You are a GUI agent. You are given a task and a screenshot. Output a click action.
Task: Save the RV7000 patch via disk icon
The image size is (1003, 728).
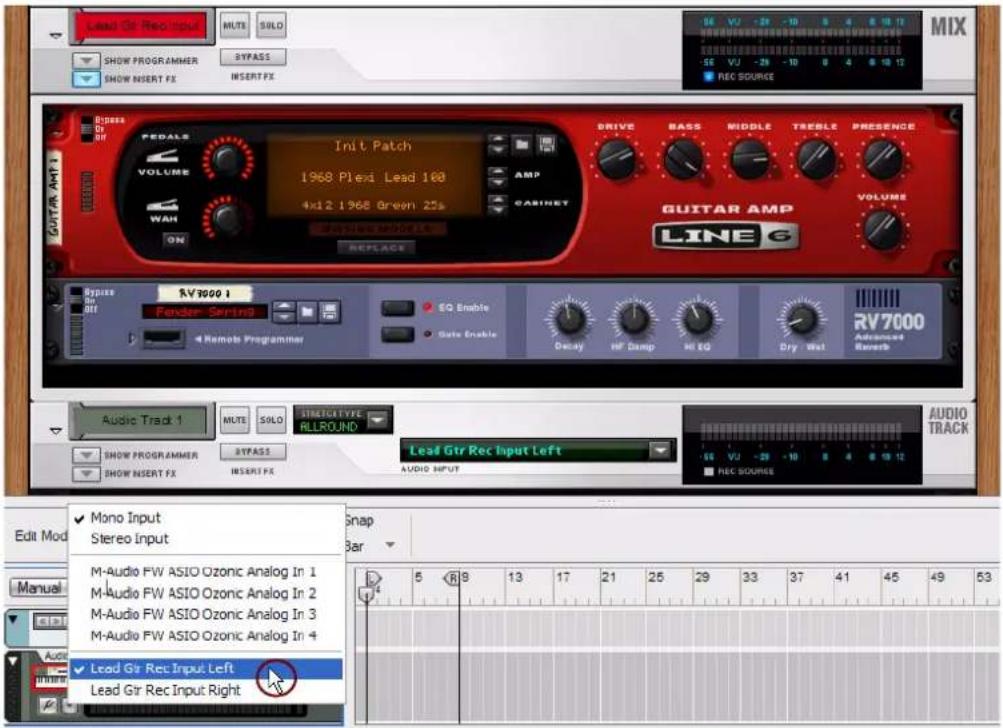(x=330, y=312)
